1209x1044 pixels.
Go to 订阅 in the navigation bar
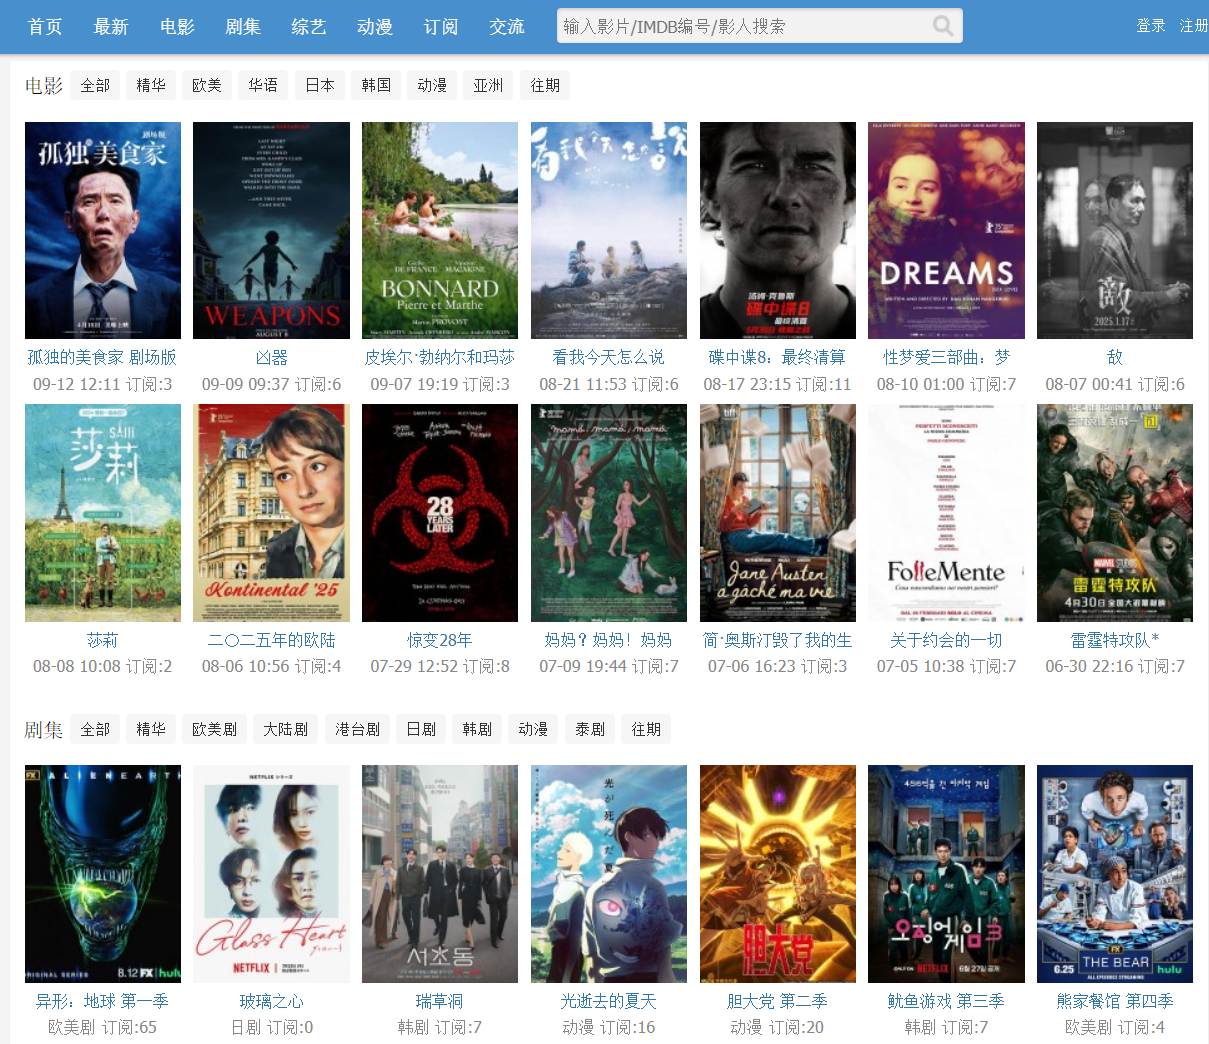440,27
